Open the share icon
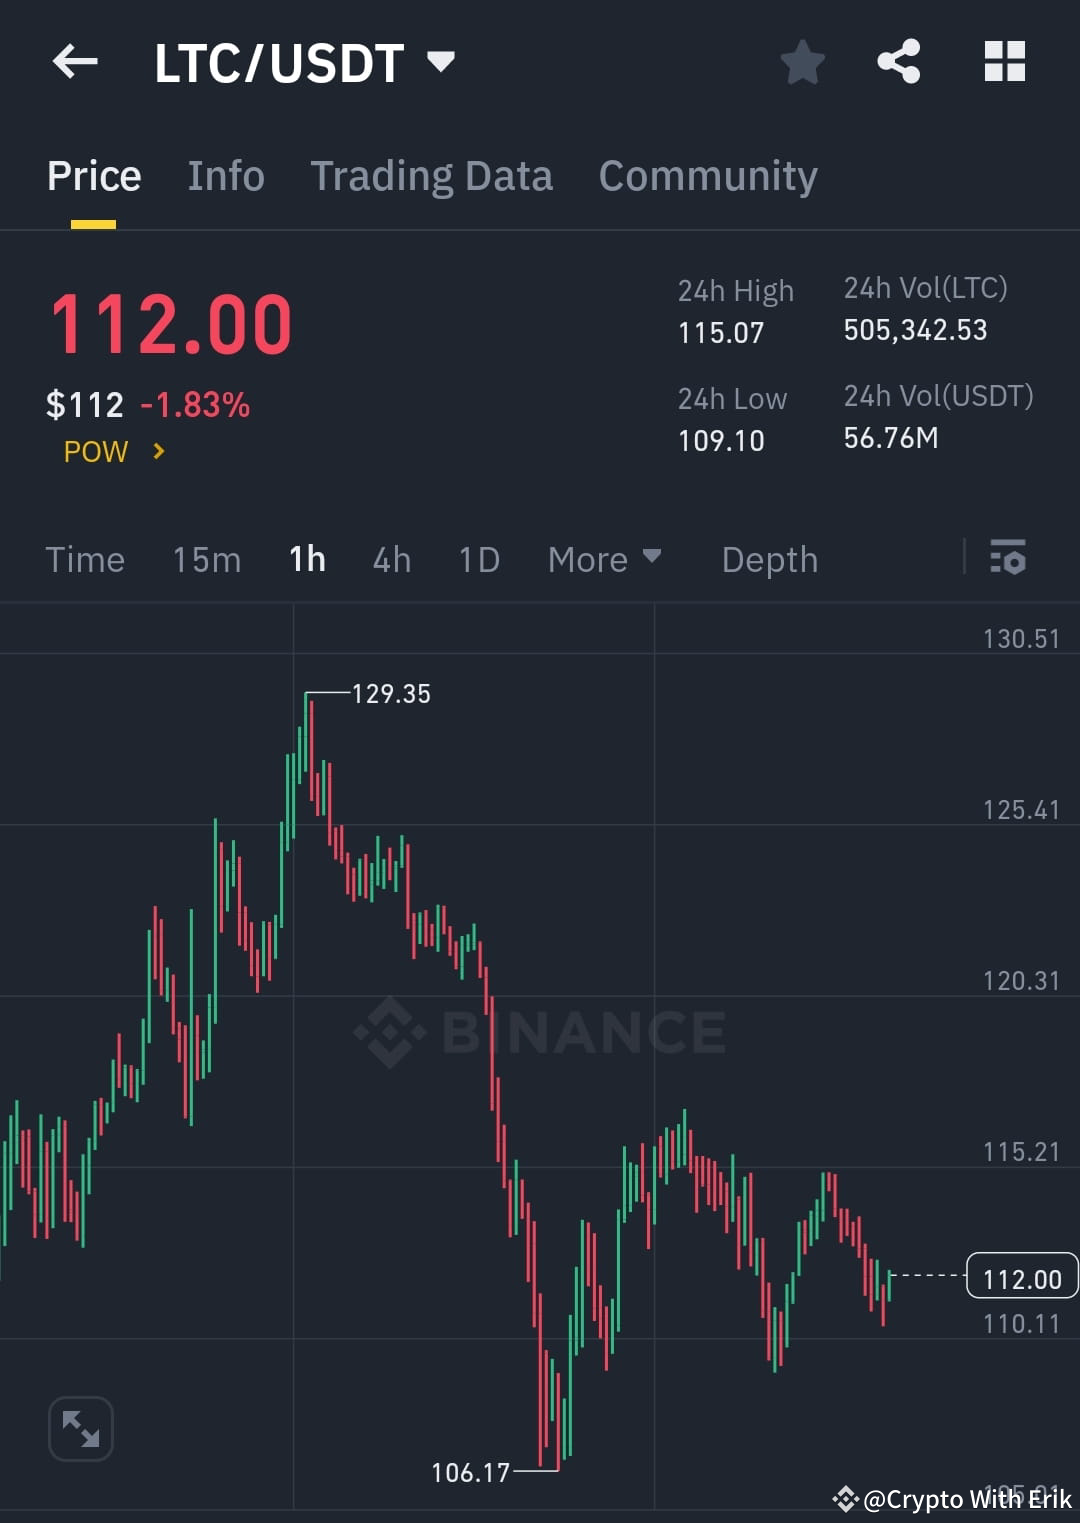 899,62
